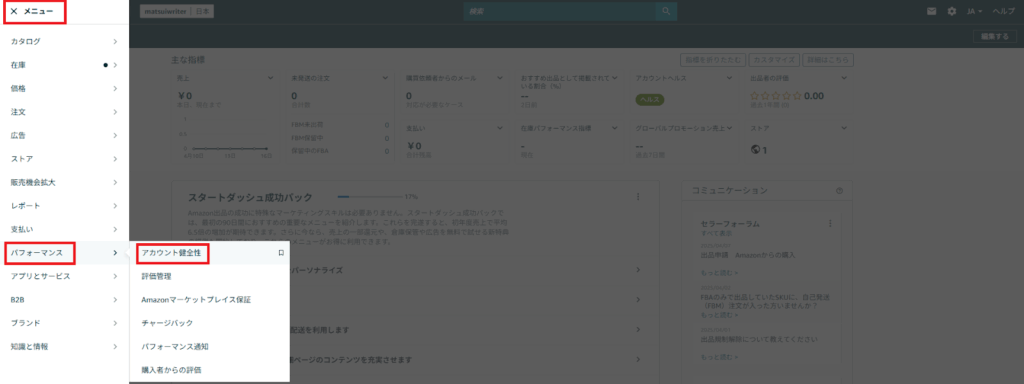
Task: Click the カスタマイズ button
Action: coord(774,60)
